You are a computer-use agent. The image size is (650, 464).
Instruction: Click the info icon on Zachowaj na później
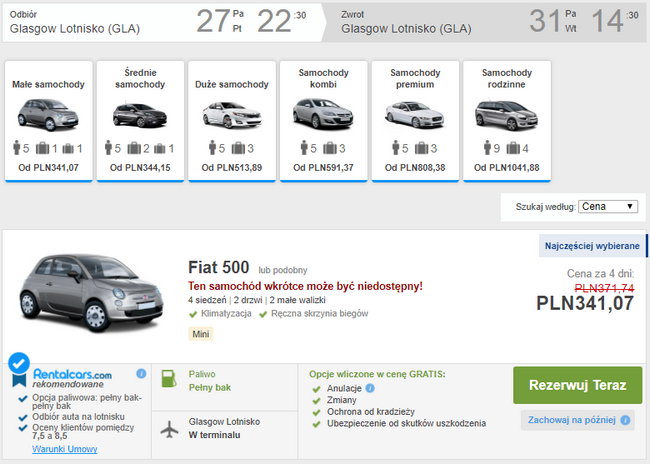tap(625, 420)
